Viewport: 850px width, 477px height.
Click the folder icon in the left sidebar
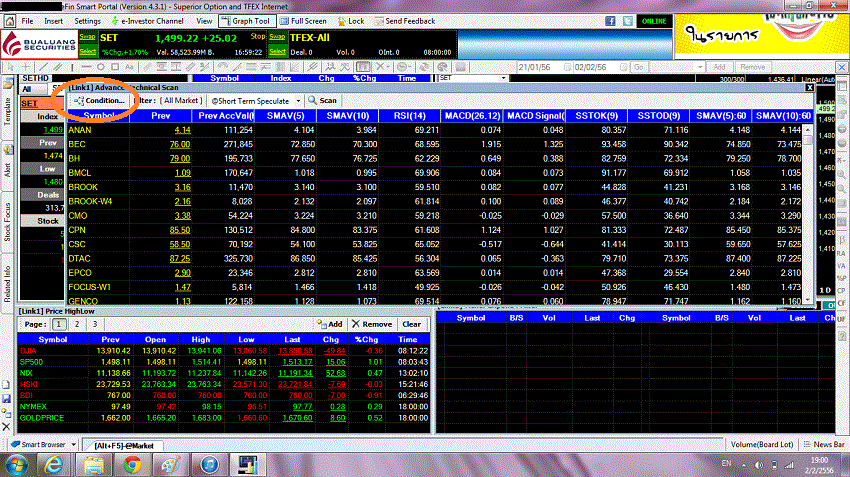pos(8,83)
